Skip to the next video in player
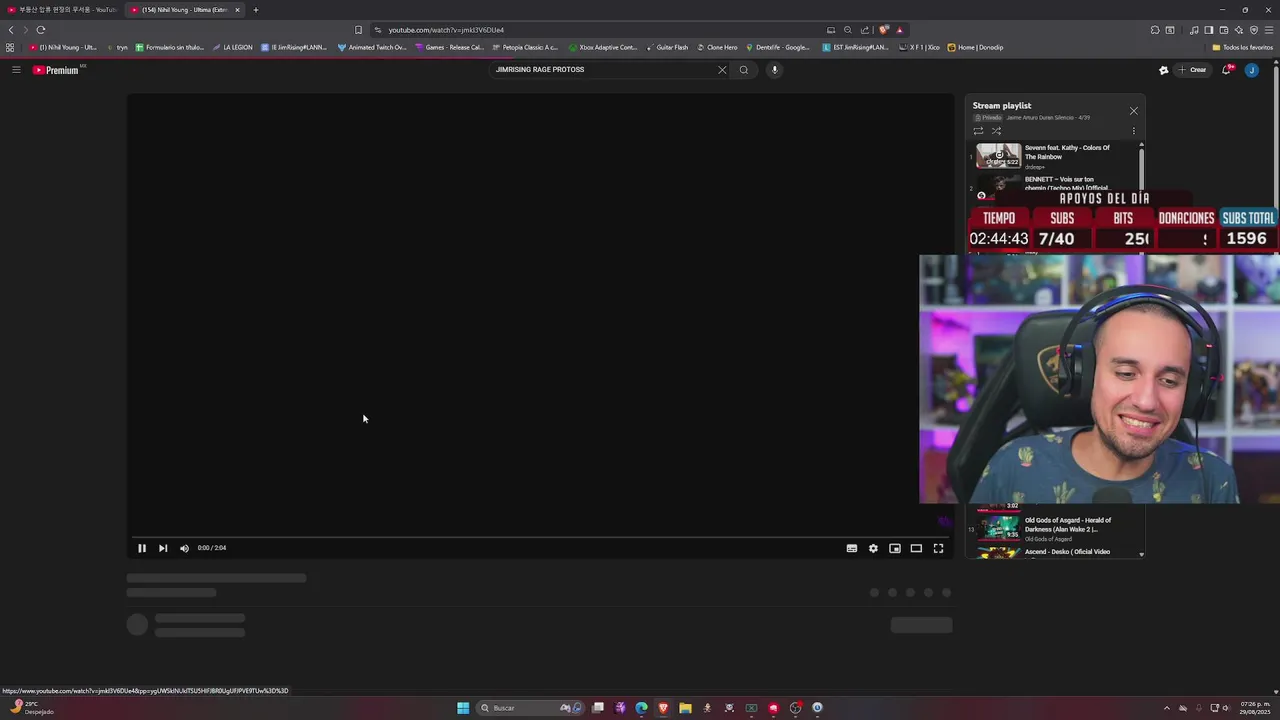The width and height of the screenshot is (1280, 720). pos(163,548)
